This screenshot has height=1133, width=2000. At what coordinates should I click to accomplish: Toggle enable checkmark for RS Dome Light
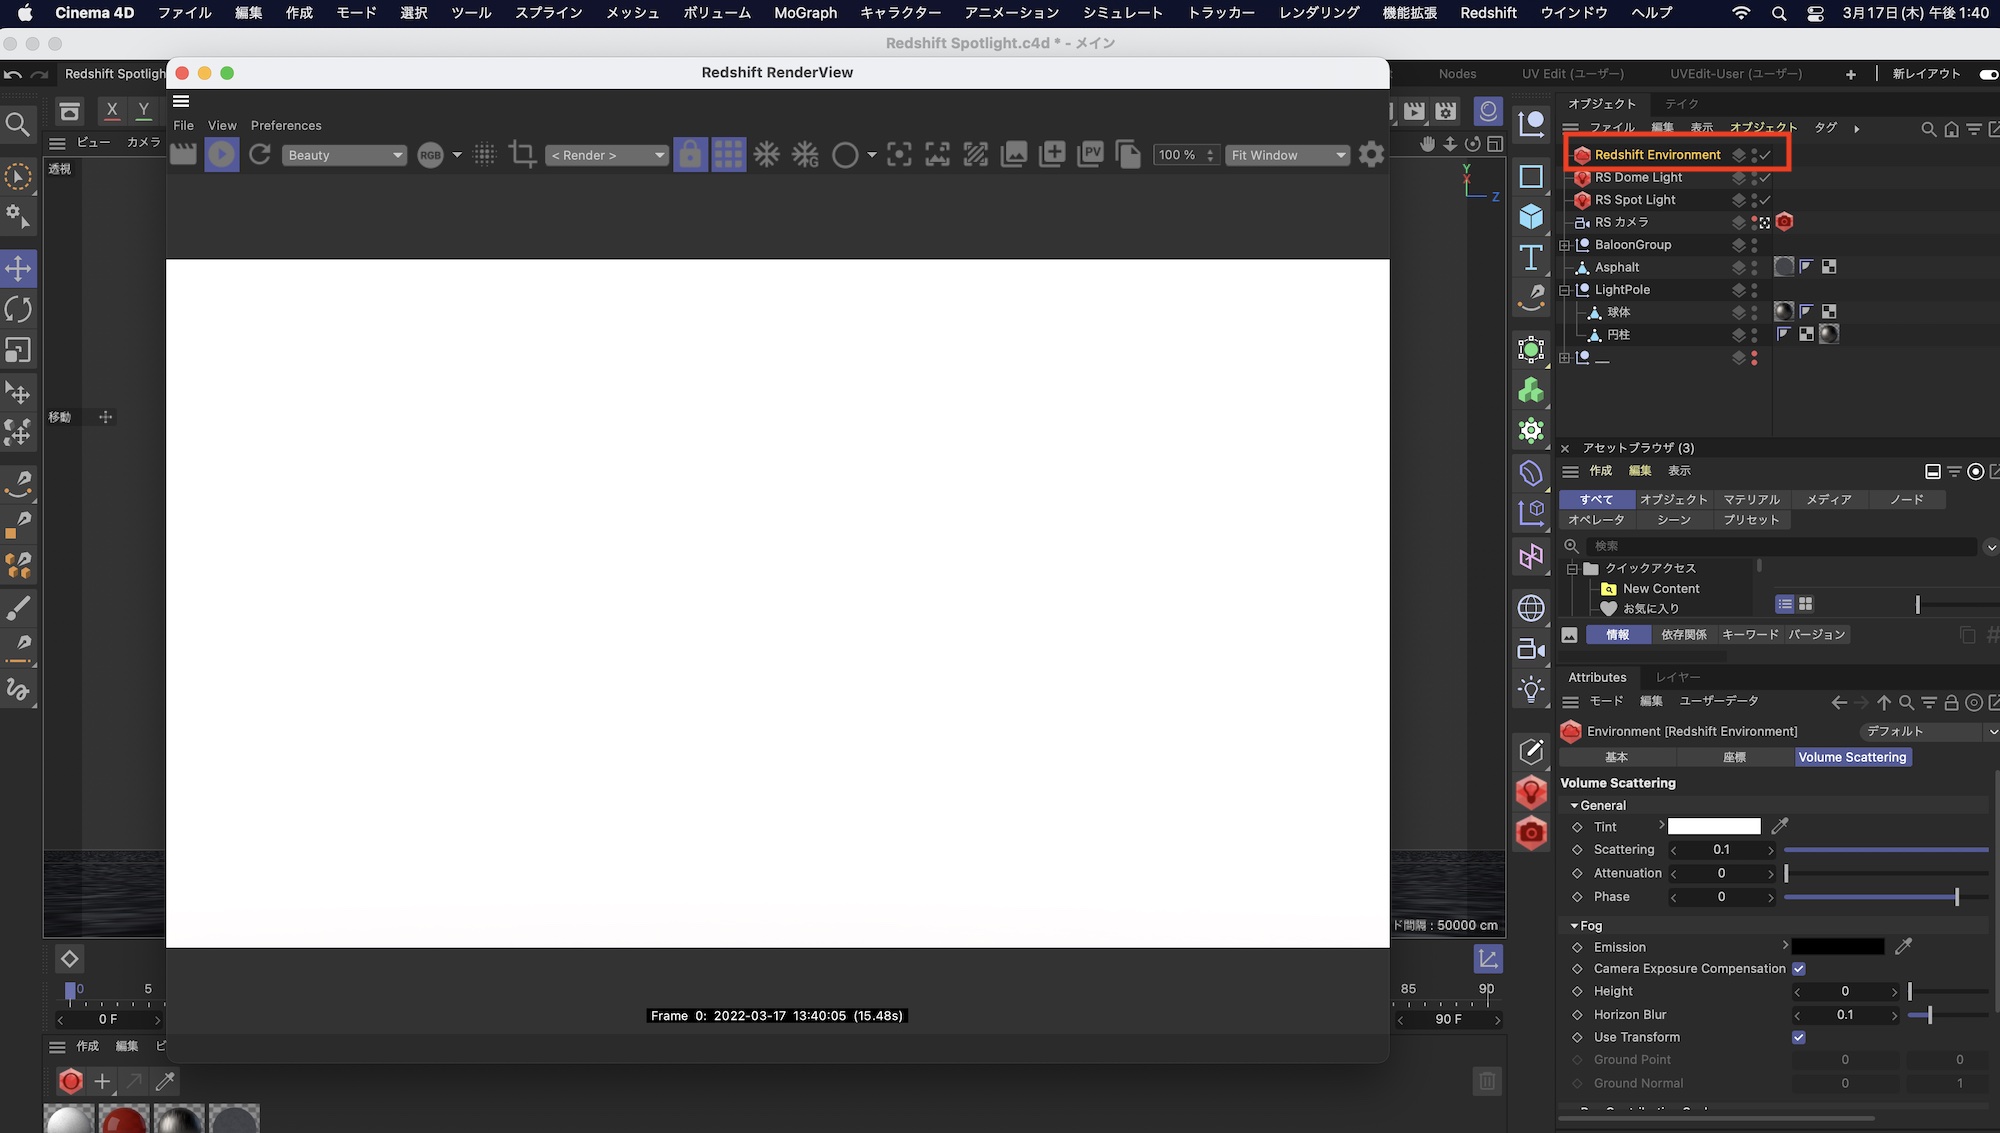1766,178
